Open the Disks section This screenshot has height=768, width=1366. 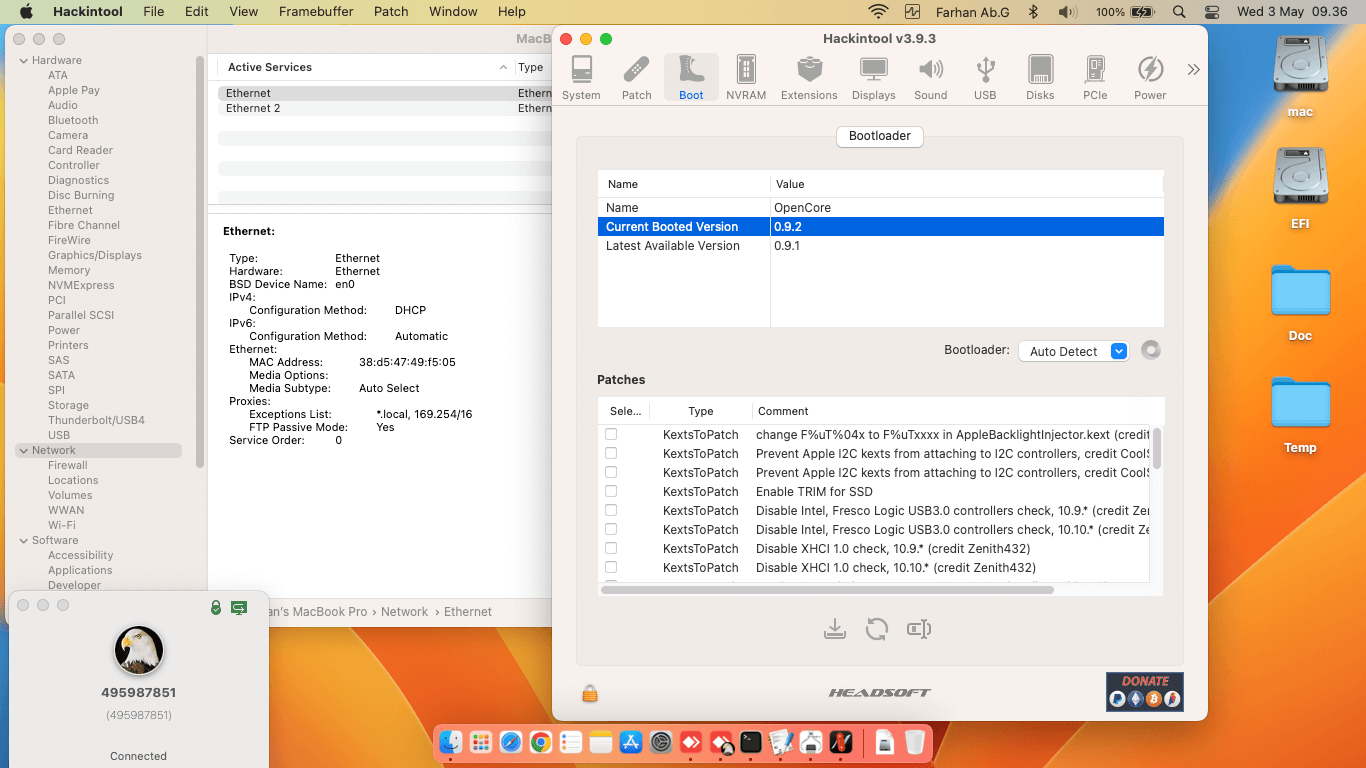tap(1040, 77)
